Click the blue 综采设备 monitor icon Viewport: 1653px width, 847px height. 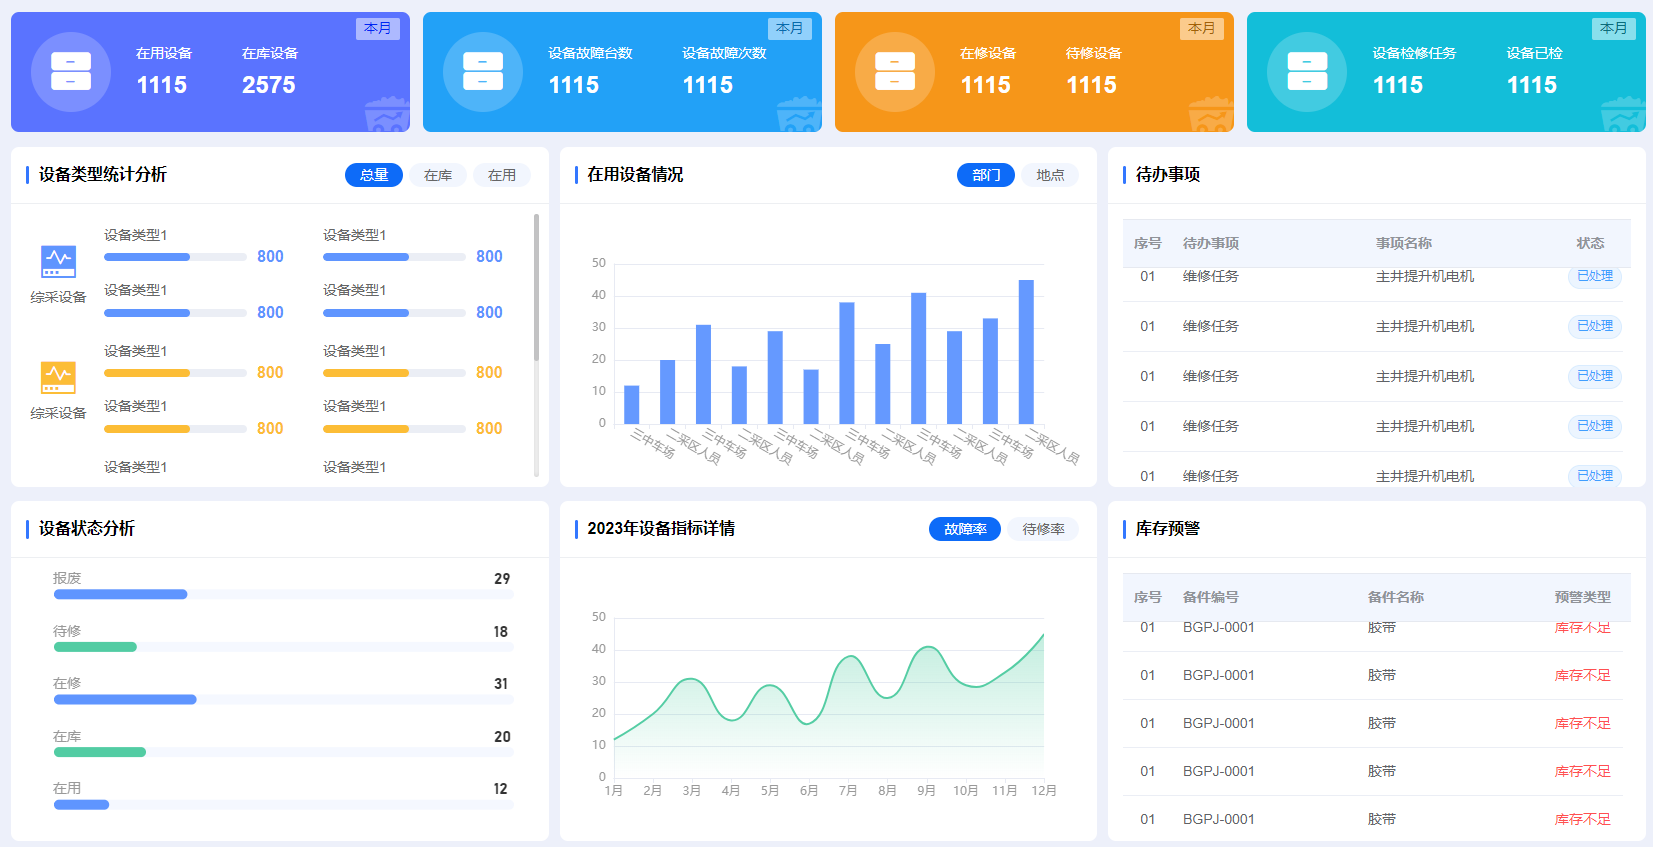pyautogui.click(x=58, y=261)
